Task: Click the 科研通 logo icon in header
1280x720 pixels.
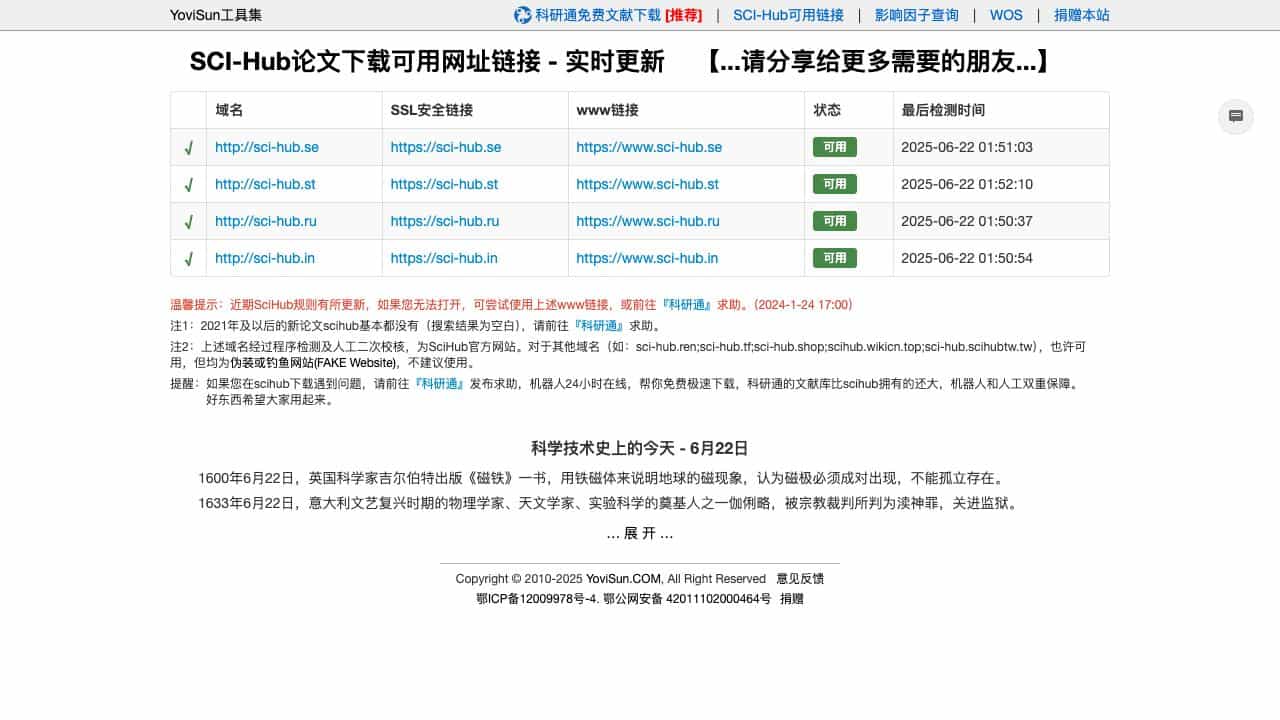Action: point(523,15)
